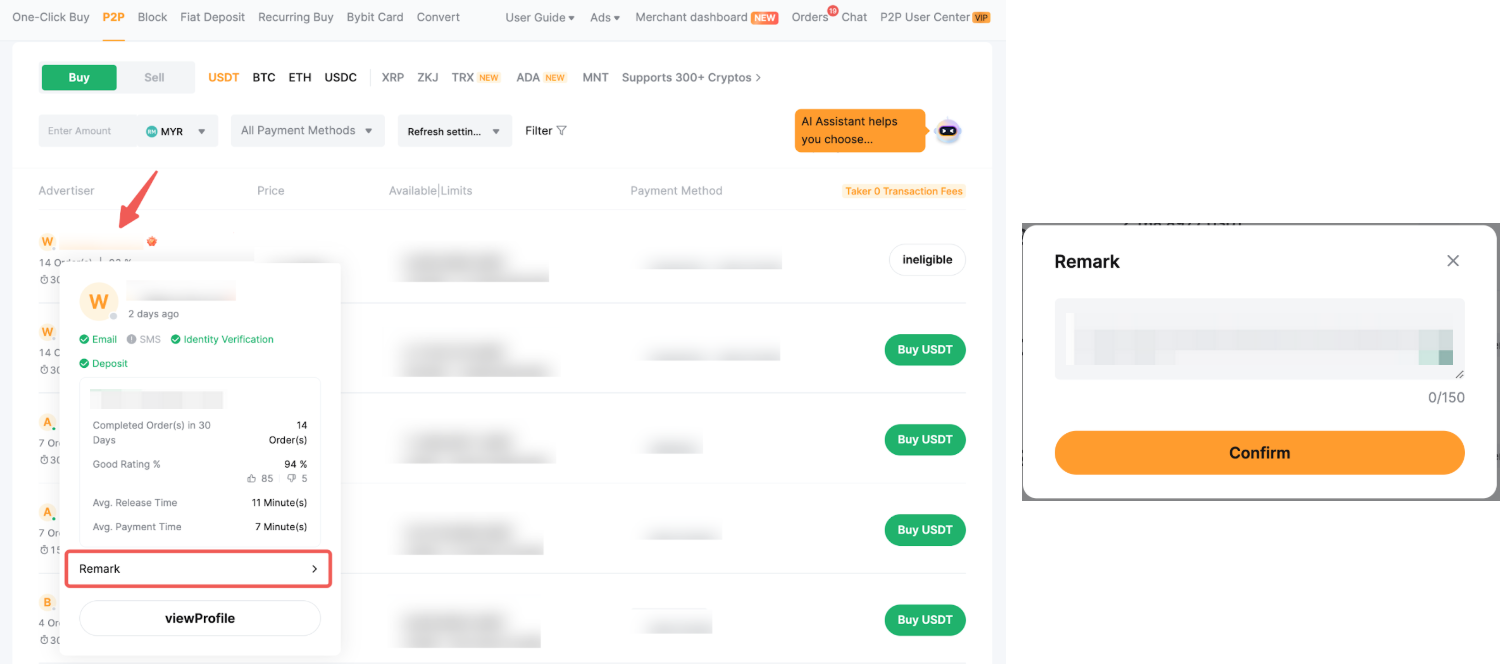Click the advertiser W avatar in popup
1500x665 pixels.
click(x=99, y=301)
